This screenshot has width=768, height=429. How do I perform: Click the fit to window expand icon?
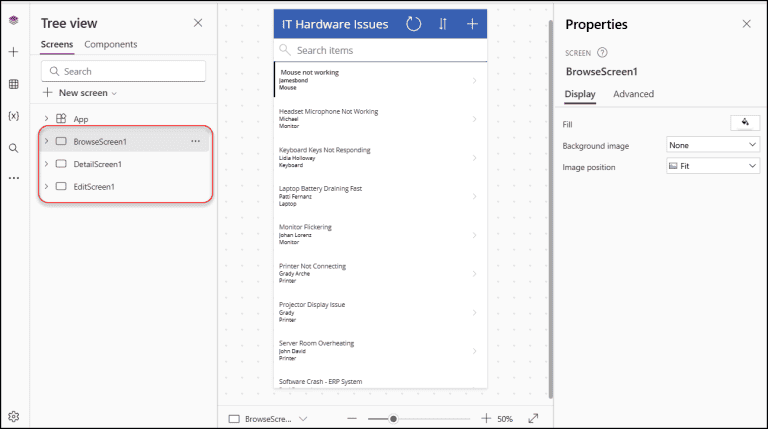click(x=533, y=418)
